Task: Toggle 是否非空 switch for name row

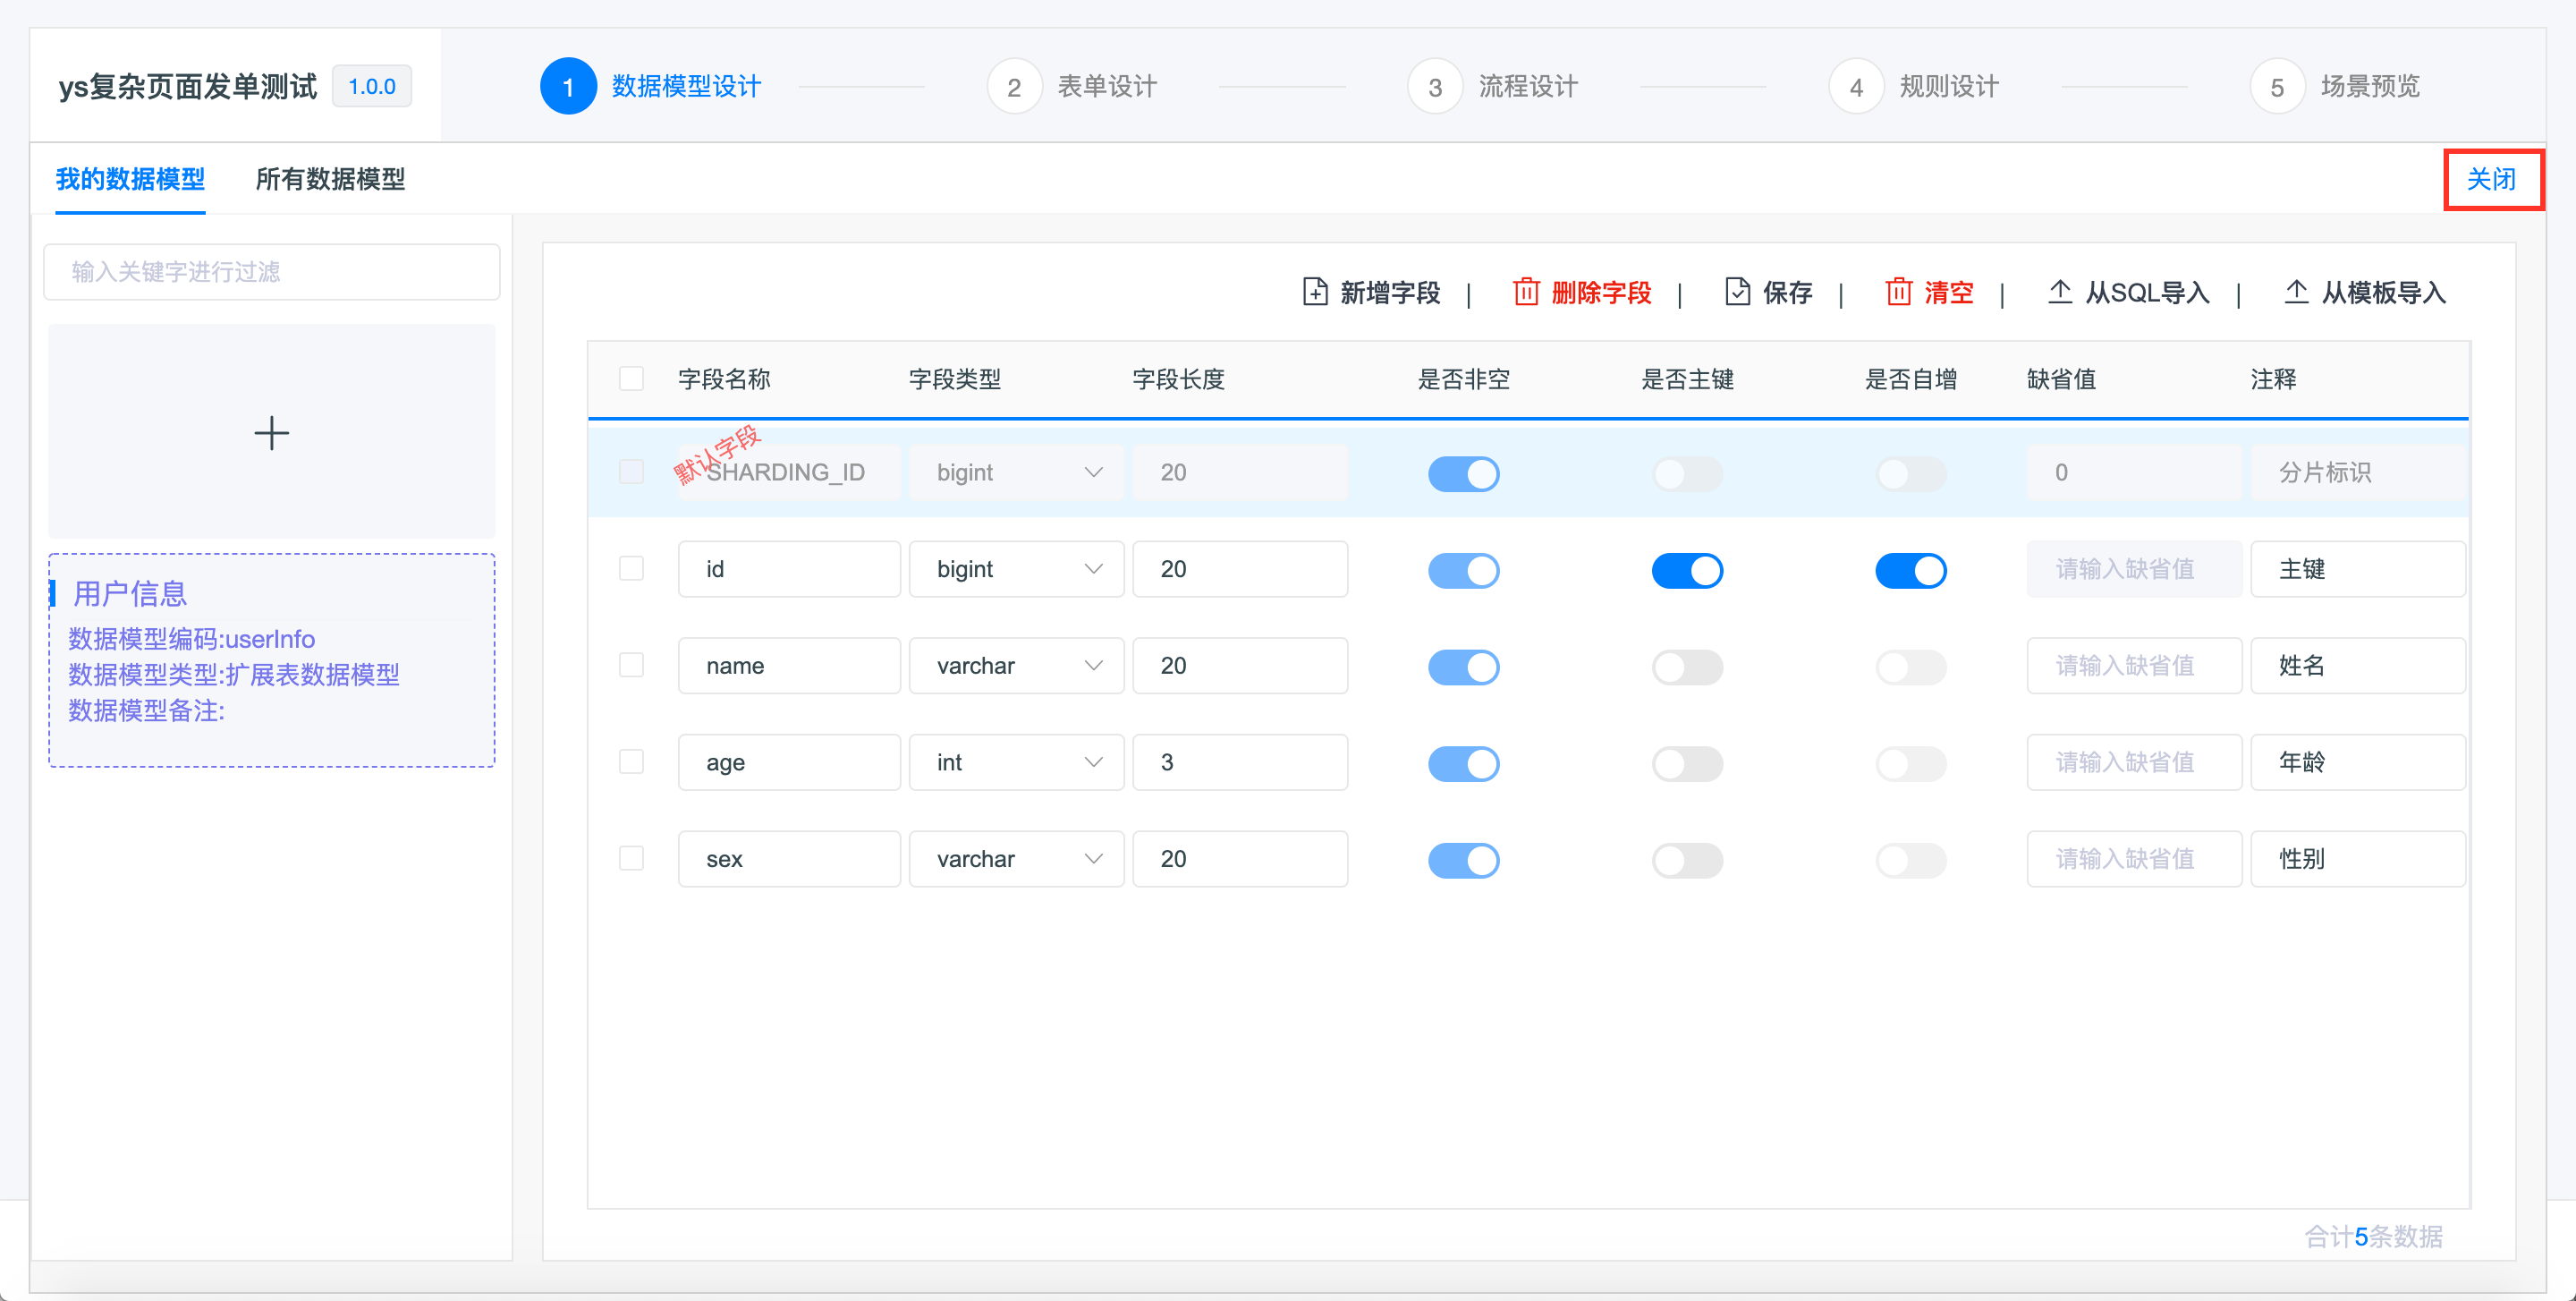Action: pos(1463,667)
